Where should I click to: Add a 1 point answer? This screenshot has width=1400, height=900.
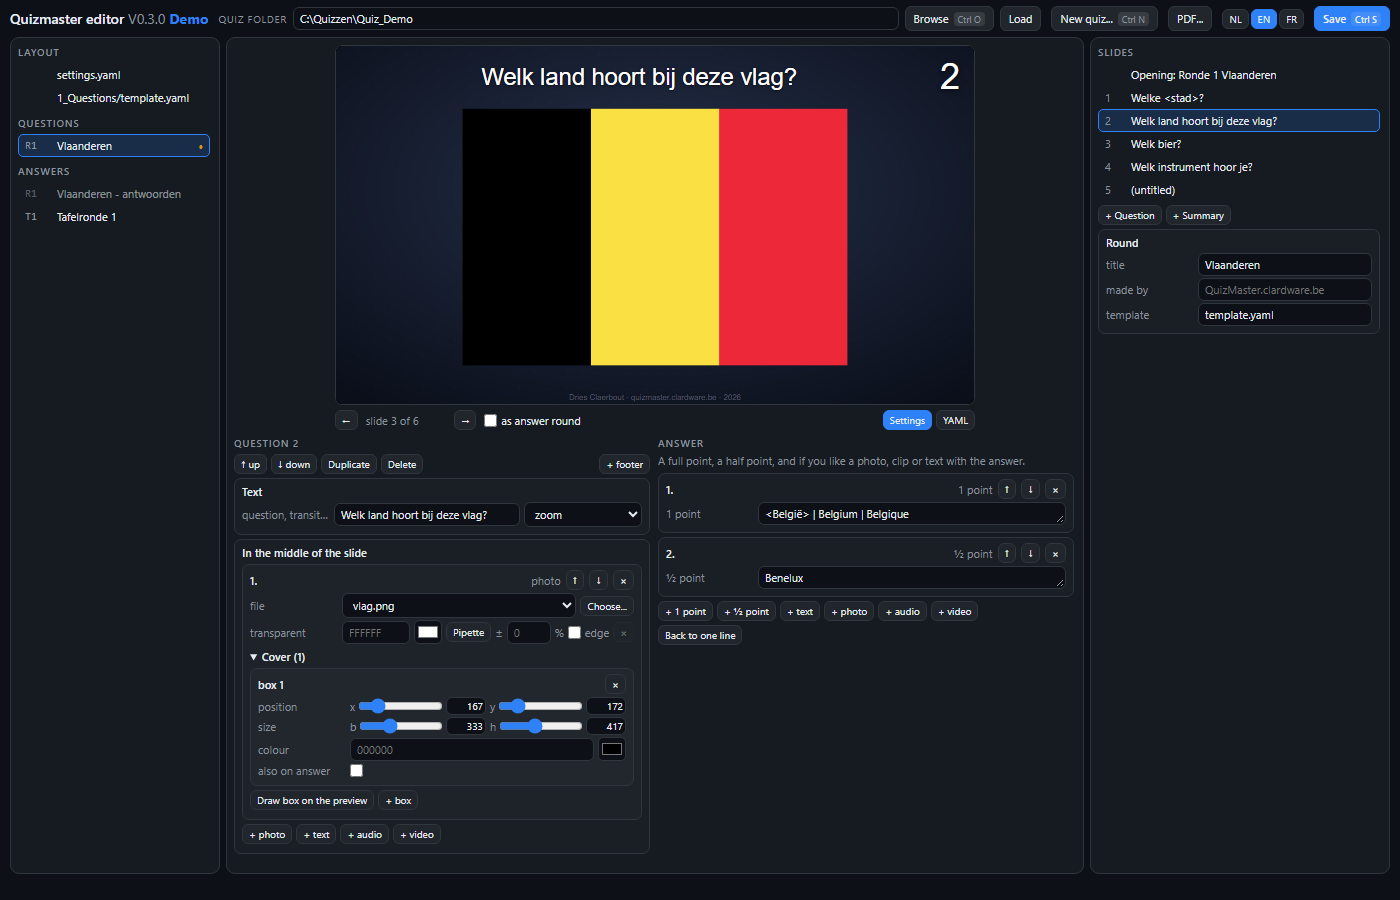click(x=686, y=612)
